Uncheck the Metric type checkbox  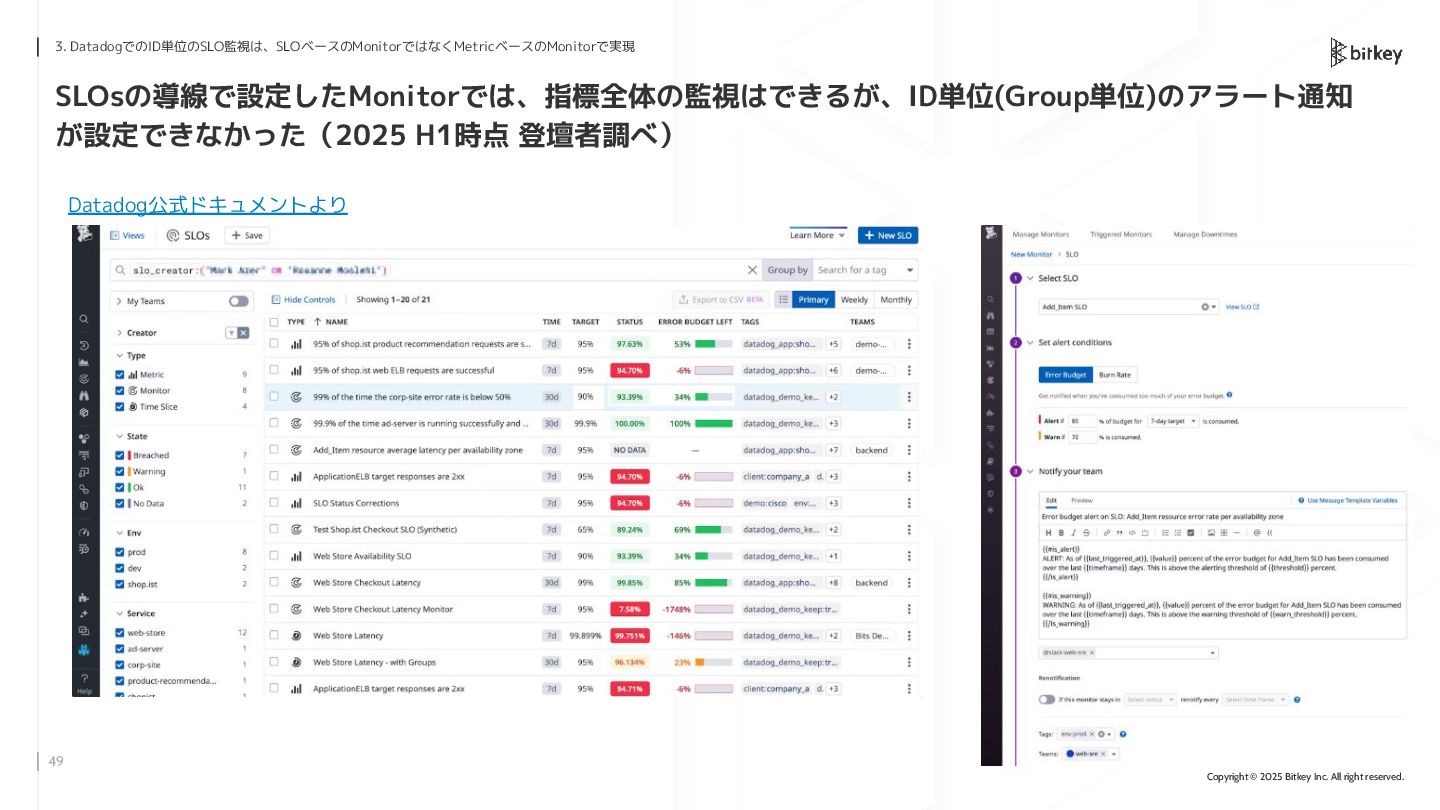pyautogui.click(x=120, y=375)
